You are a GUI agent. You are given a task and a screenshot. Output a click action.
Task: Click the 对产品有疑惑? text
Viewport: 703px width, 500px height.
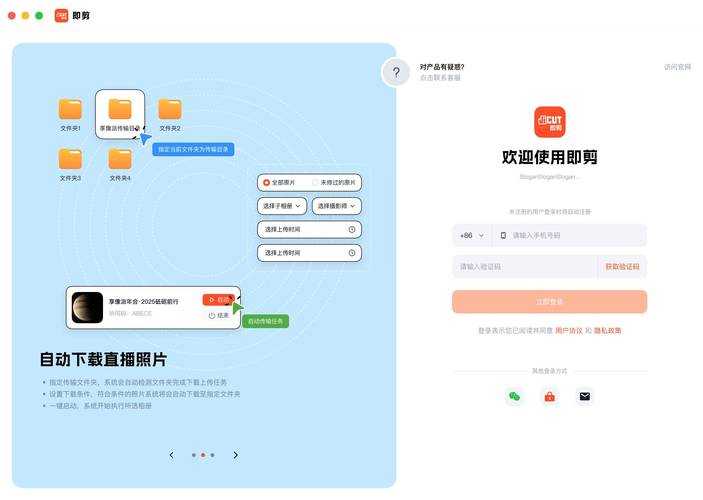click(442, 67)
